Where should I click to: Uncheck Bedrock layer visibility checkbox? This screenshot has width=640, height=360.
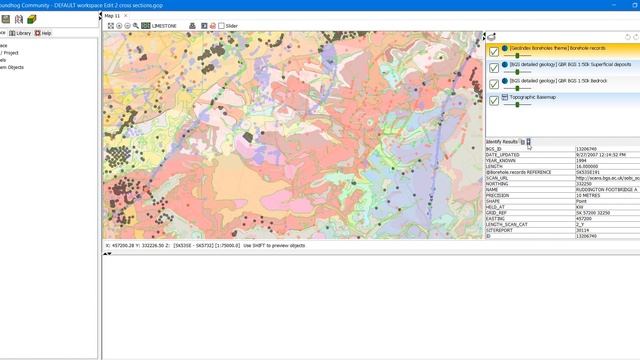pos(494,84)
